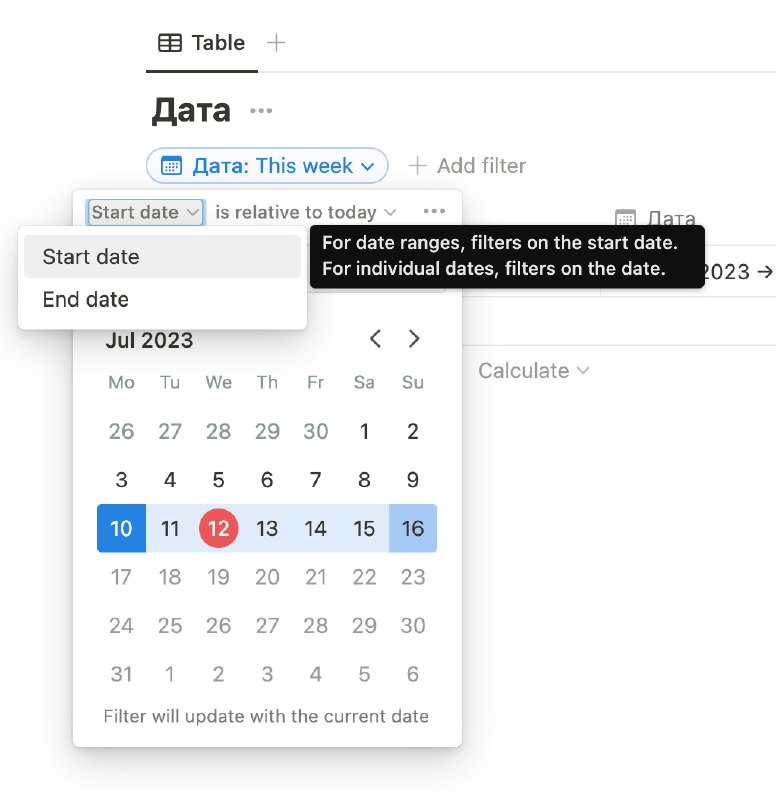This screenshot has width=776, height=800.
Task: Click the plus icon to add a new view
Action: 276,43
